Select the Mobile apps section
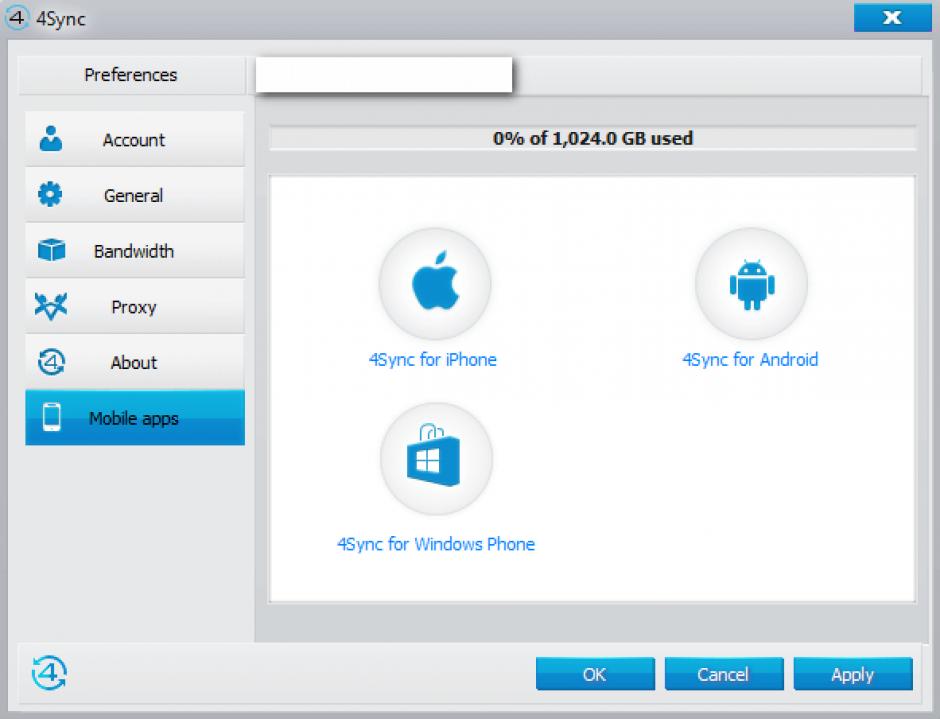The width and height of the screenshot is (940, 719). pyautogui.click(x=135, y=418)
